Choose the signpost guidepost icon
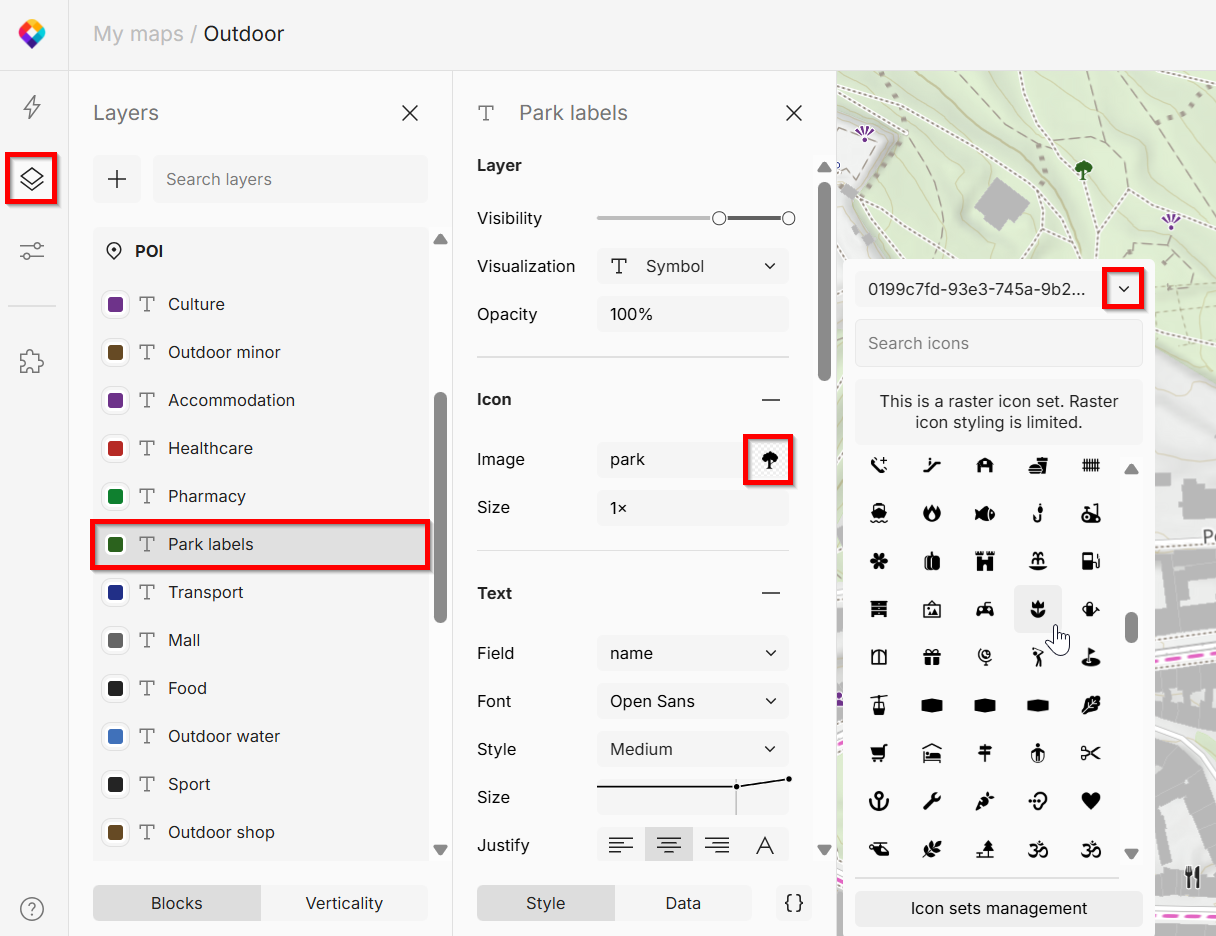 (985, 753)
